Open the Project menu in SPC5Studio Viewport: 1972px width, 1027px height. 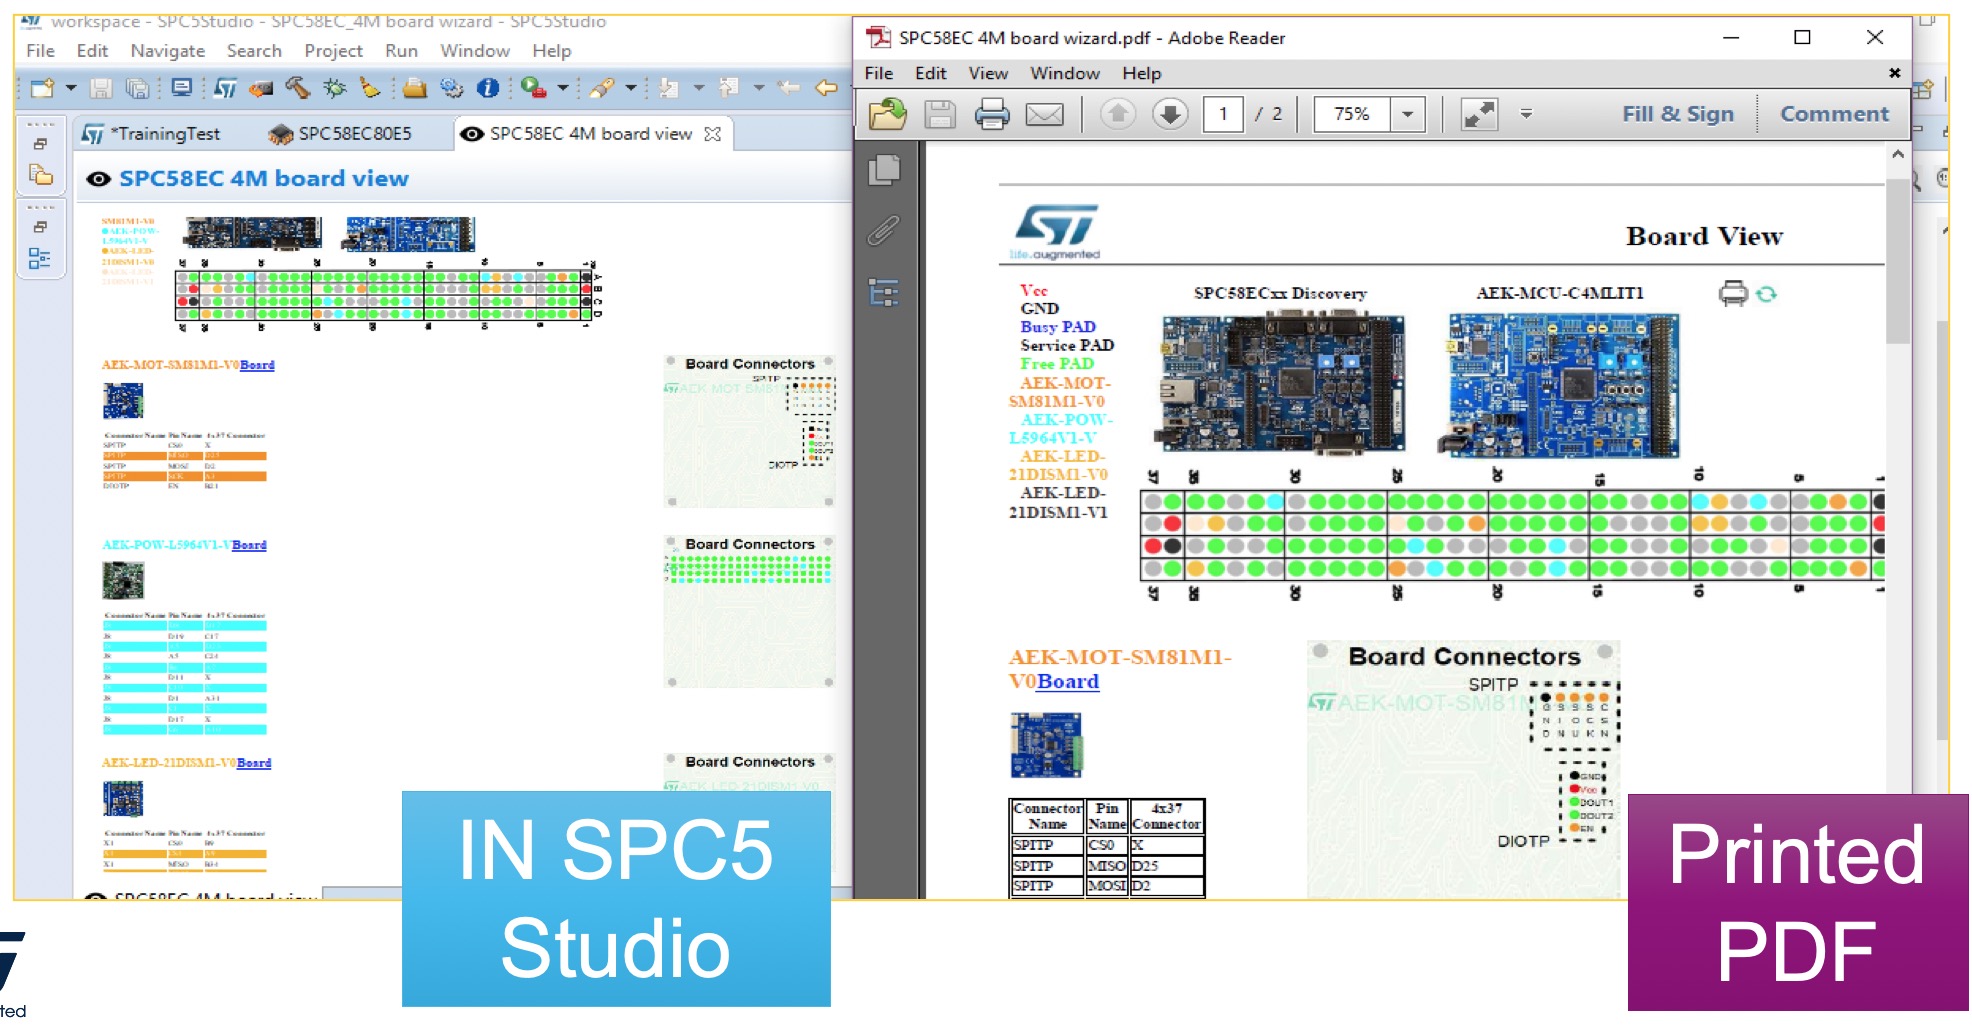click(333, 51)
